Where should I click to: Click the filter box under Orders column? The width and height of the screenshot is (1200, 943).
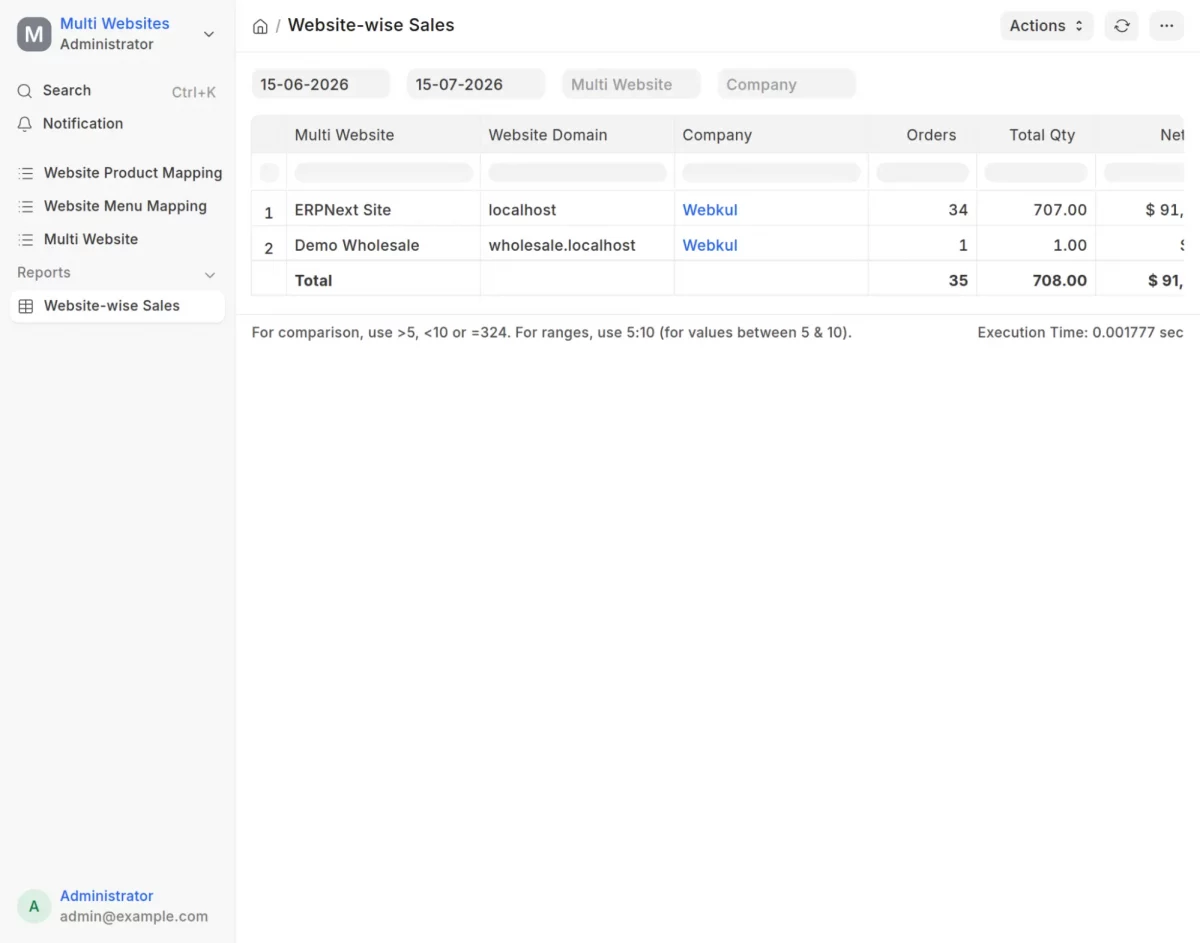click(923, 173)
